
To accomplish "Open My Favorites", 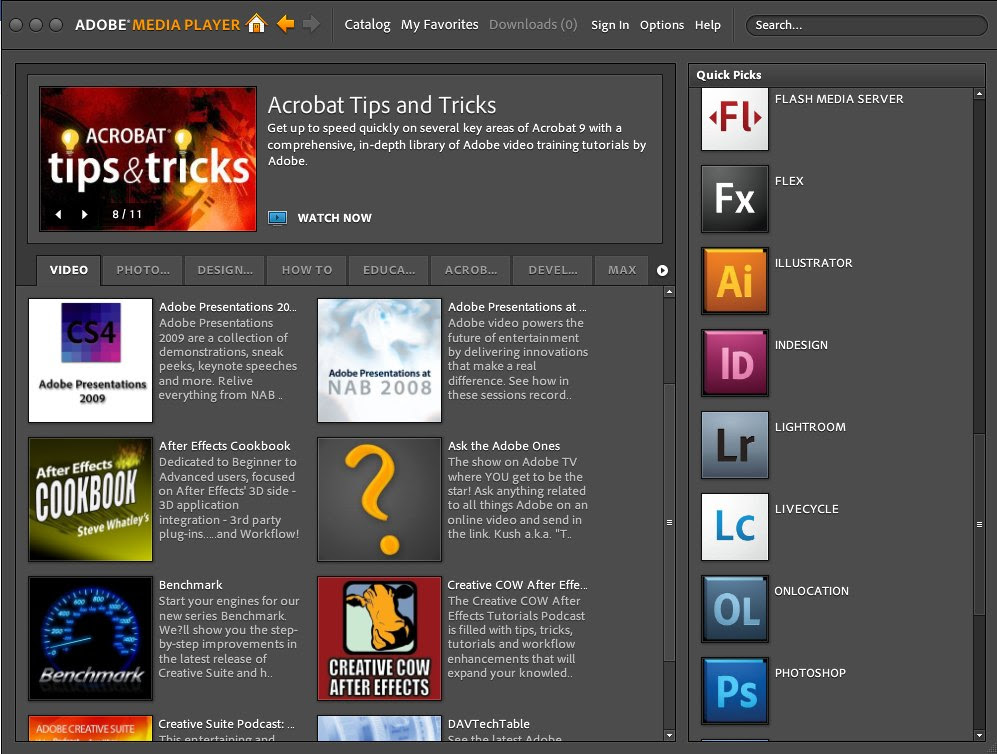I will click(439, 25).
